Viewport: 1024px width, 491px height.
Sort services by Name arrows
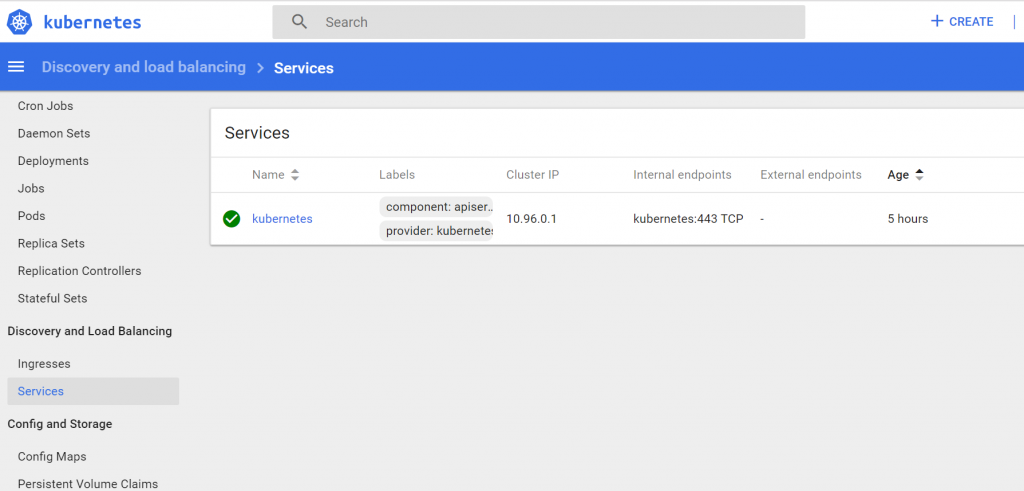pos(295,175)
